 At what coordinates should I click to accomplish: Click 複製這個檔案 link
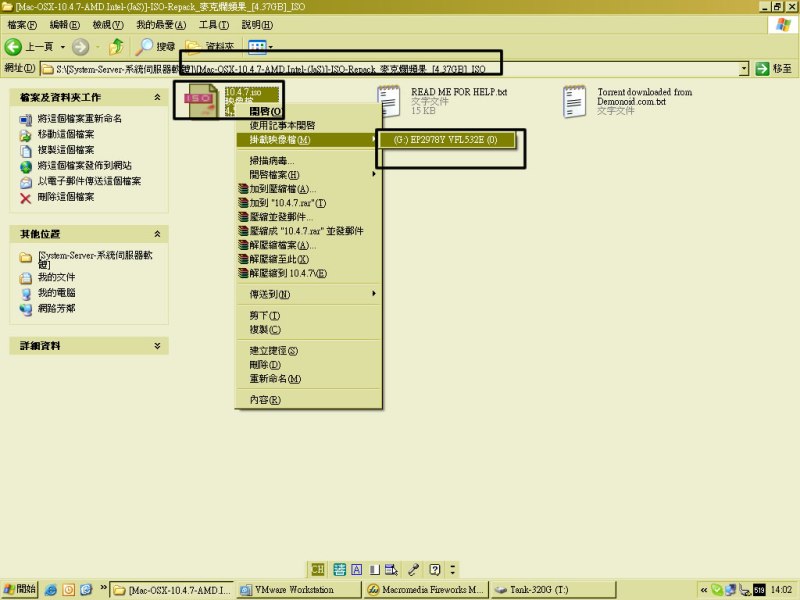[66, 149]
